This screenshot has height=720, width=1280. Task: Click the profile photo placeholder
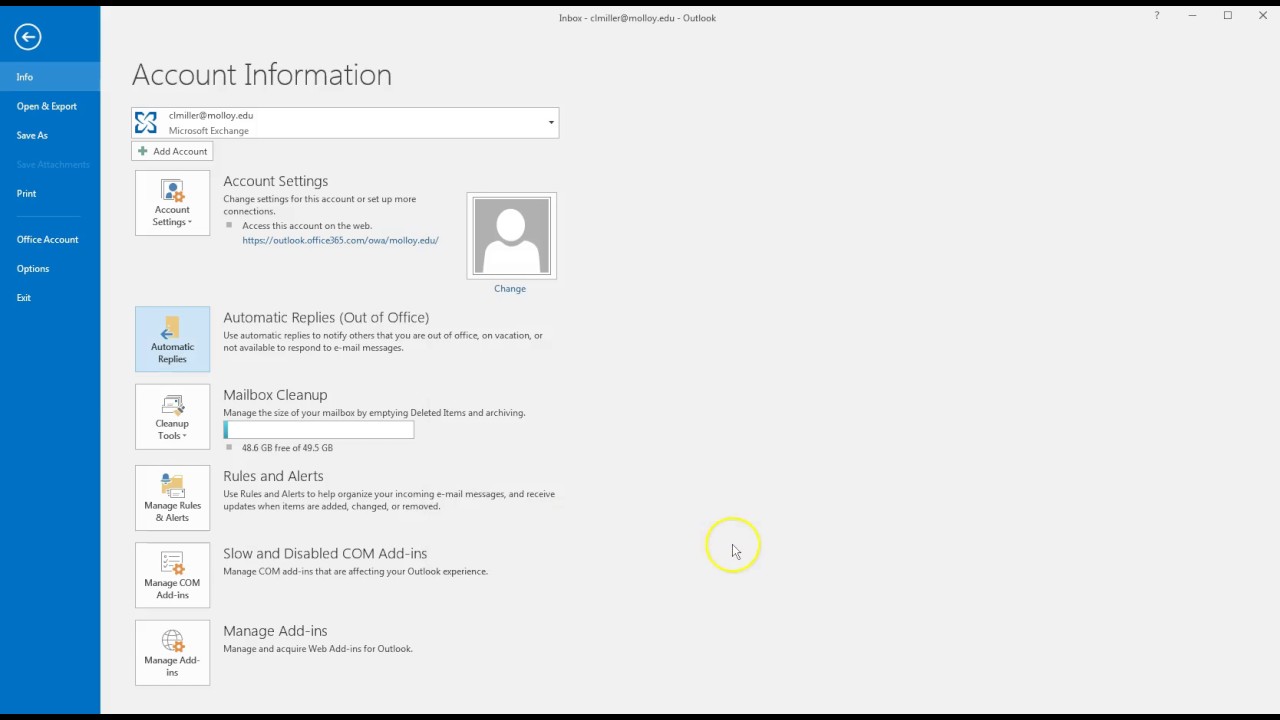[x=511, y=235]
